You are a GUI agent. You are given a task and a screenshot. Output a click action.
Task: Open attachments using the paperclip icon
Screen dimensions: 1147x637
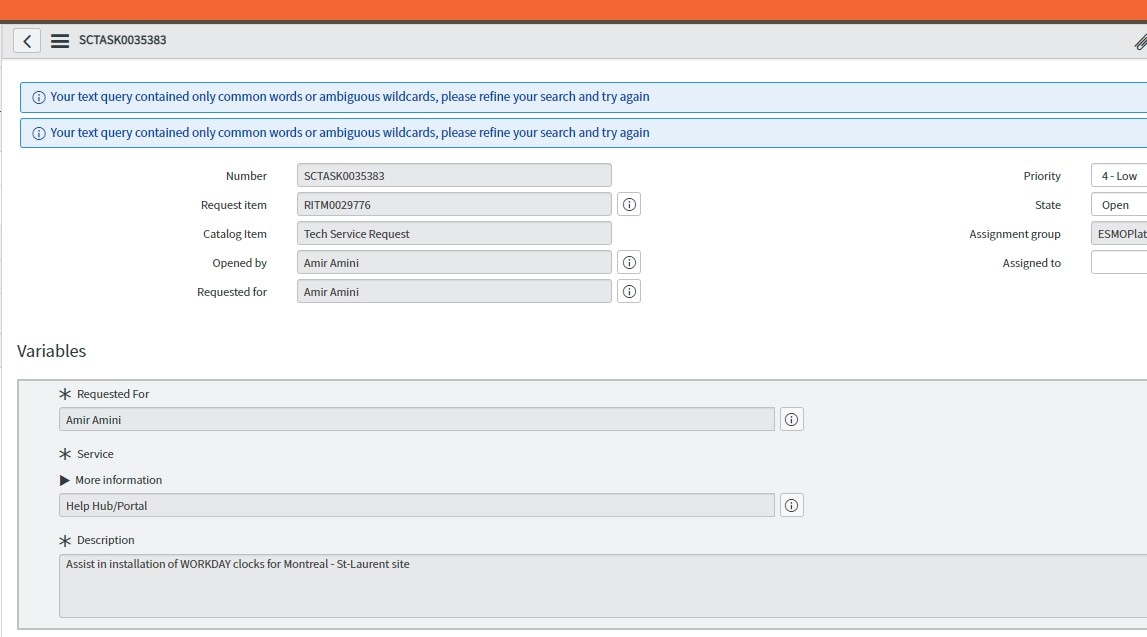tap(1140, 41)
